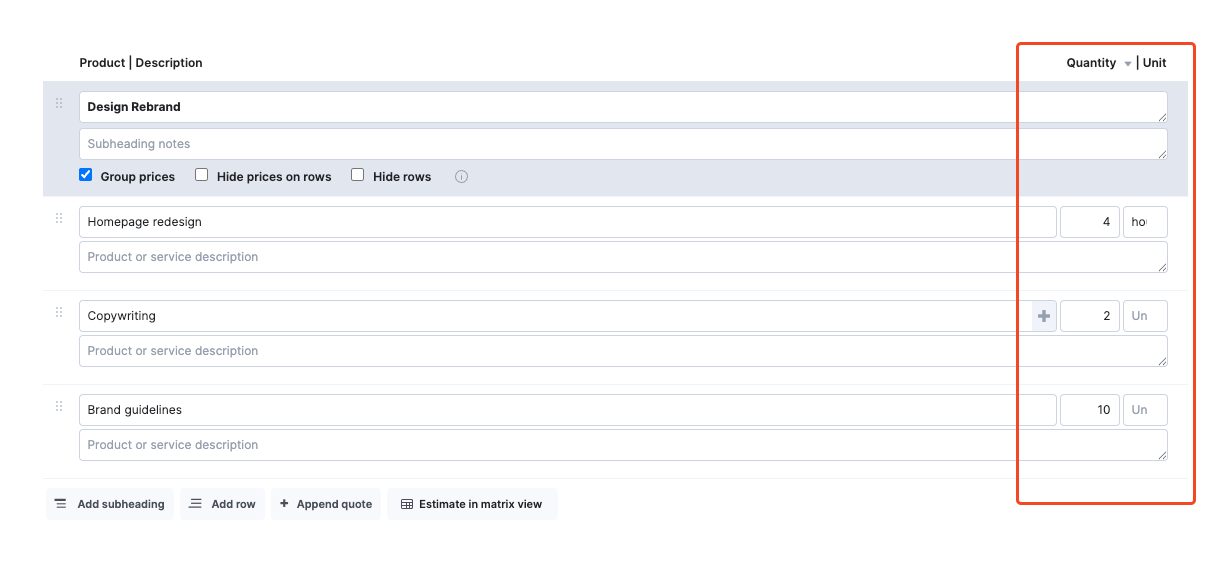Click the unit field for Brand guidelines
The width and height of the screenshot is (1215, 561).
coord(1145,410)
